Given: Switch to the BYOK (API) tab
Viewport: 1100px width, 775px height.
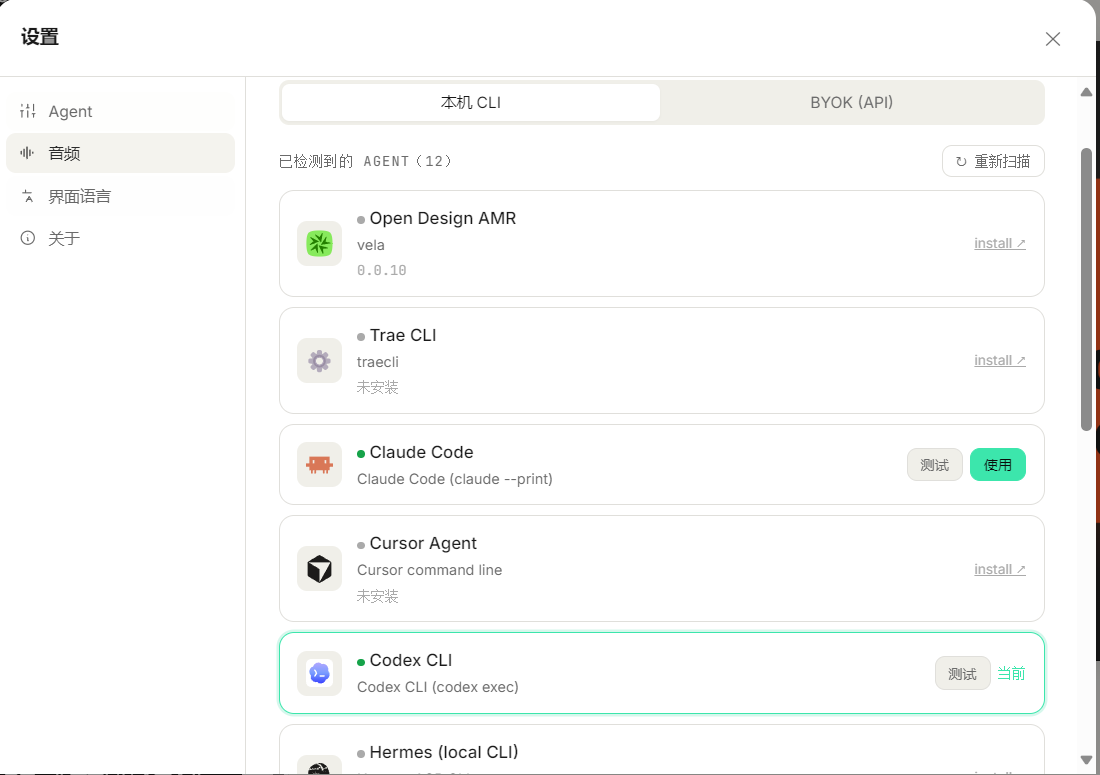Looking at the screenshot, I should pos(852,102).
